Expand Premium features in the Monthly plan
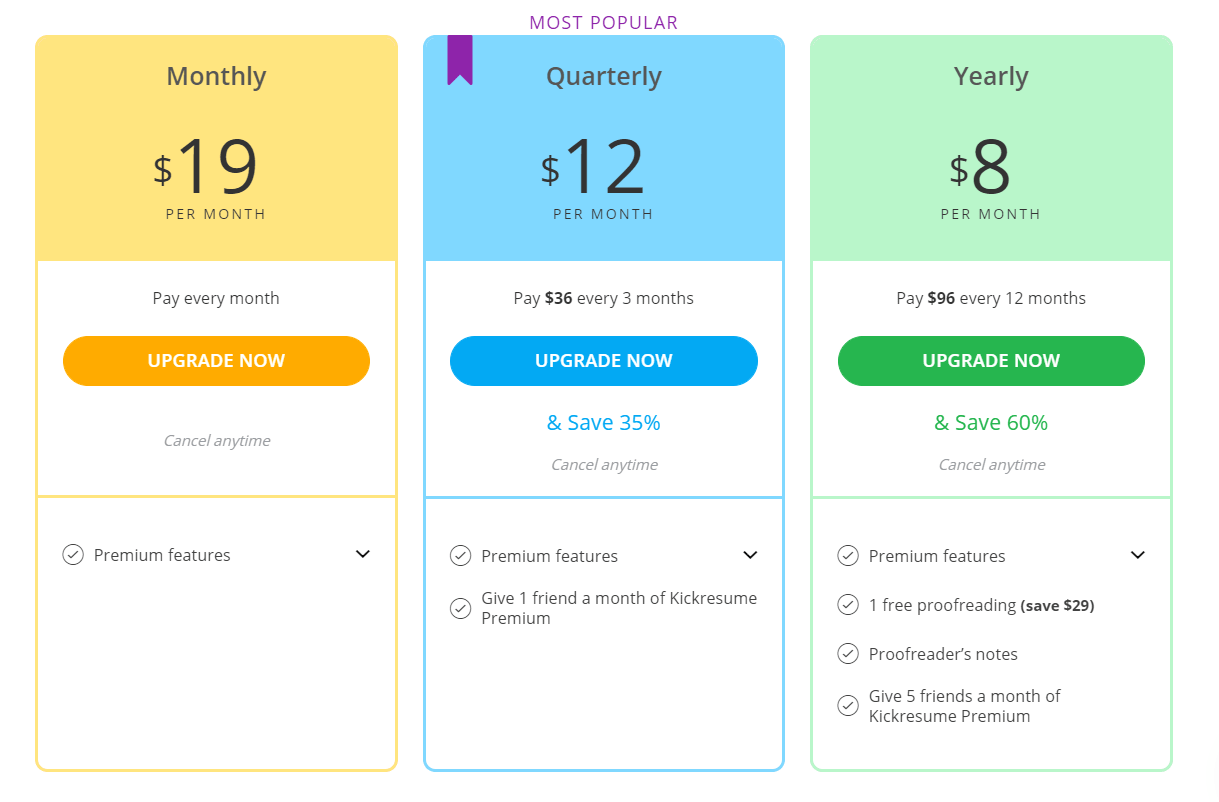The height and width of the screenshot is (802, 1219). click(362, 554)
